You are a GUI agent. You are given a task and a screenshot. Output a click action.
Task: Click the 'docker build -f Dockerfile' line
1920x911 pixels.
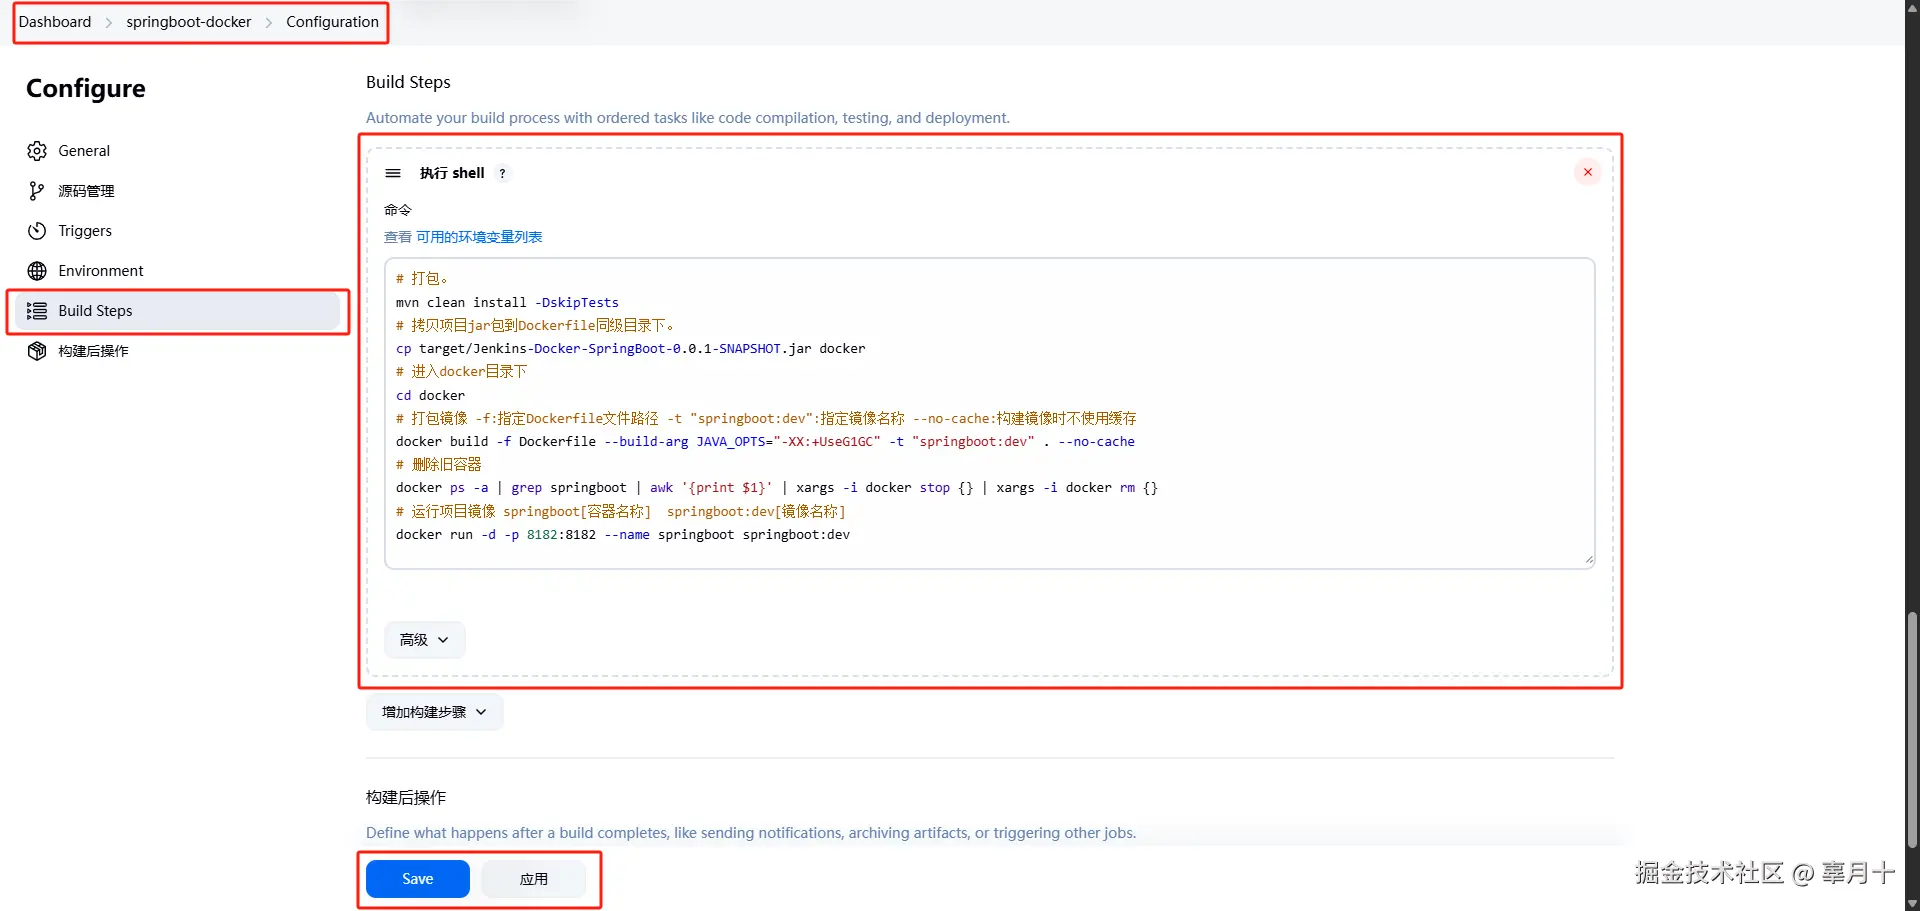tap(765, 441)
